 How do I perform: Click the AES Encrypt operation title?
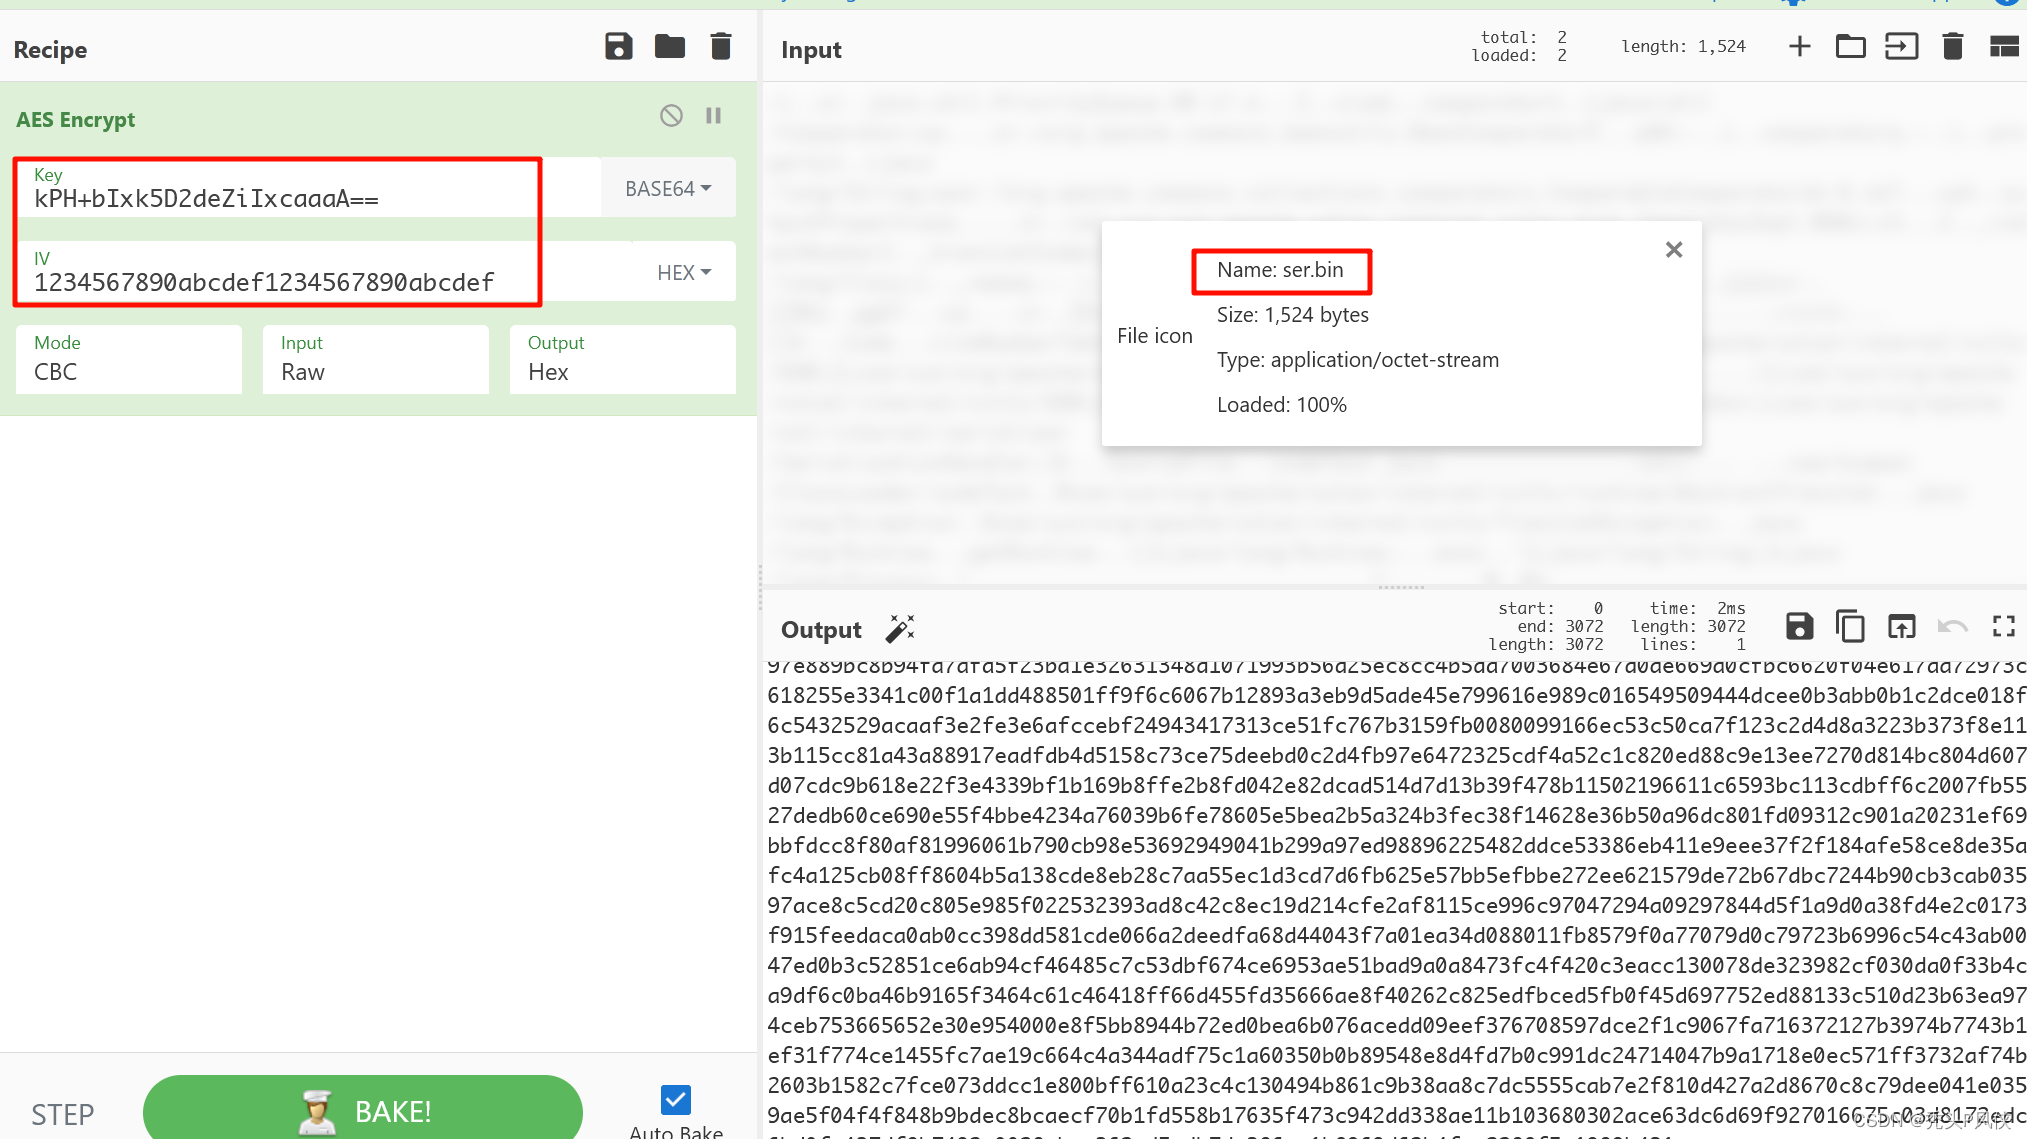tap(76, 120)
